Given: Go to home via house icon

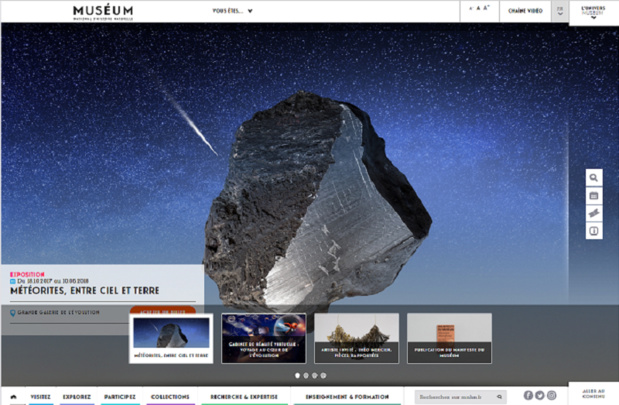Looking at the screenshot, I should 13,397.
